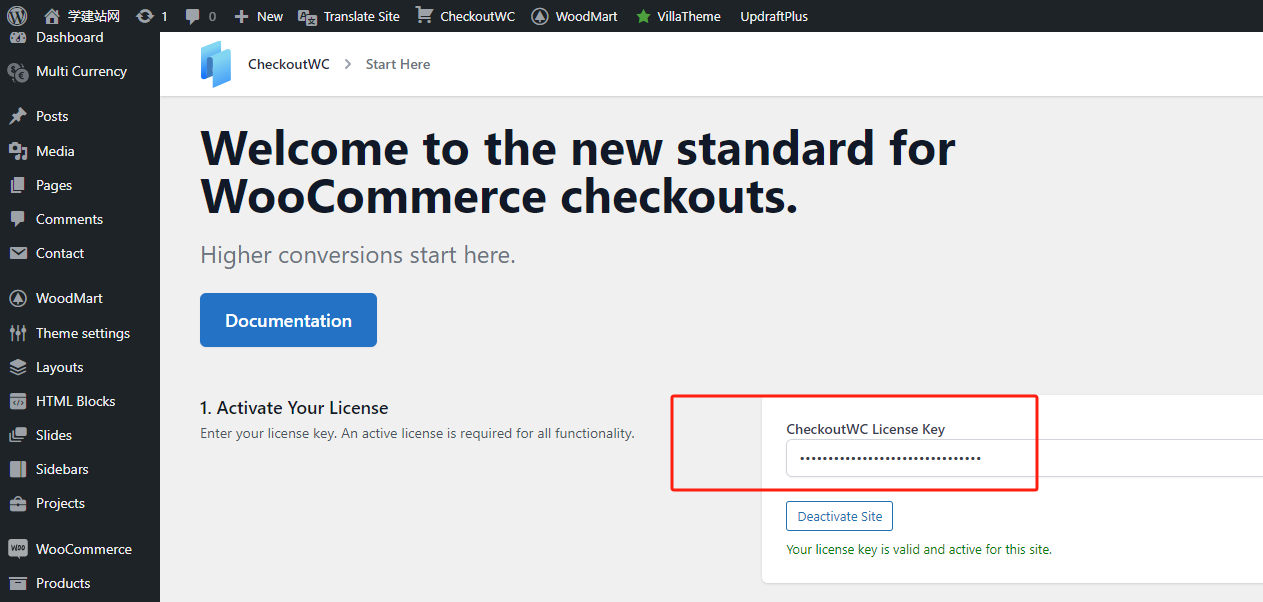This screenshot has width=1263, height=602.
Task: Click the WordPress logo icon in admin bar
Action: [x=17, y=16]
